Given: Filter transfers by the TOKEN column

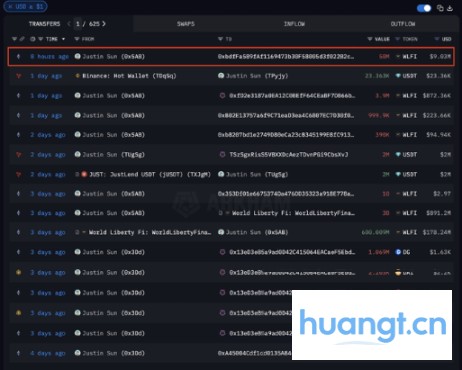Looking at the screenshot, I should tap(397, 39).
